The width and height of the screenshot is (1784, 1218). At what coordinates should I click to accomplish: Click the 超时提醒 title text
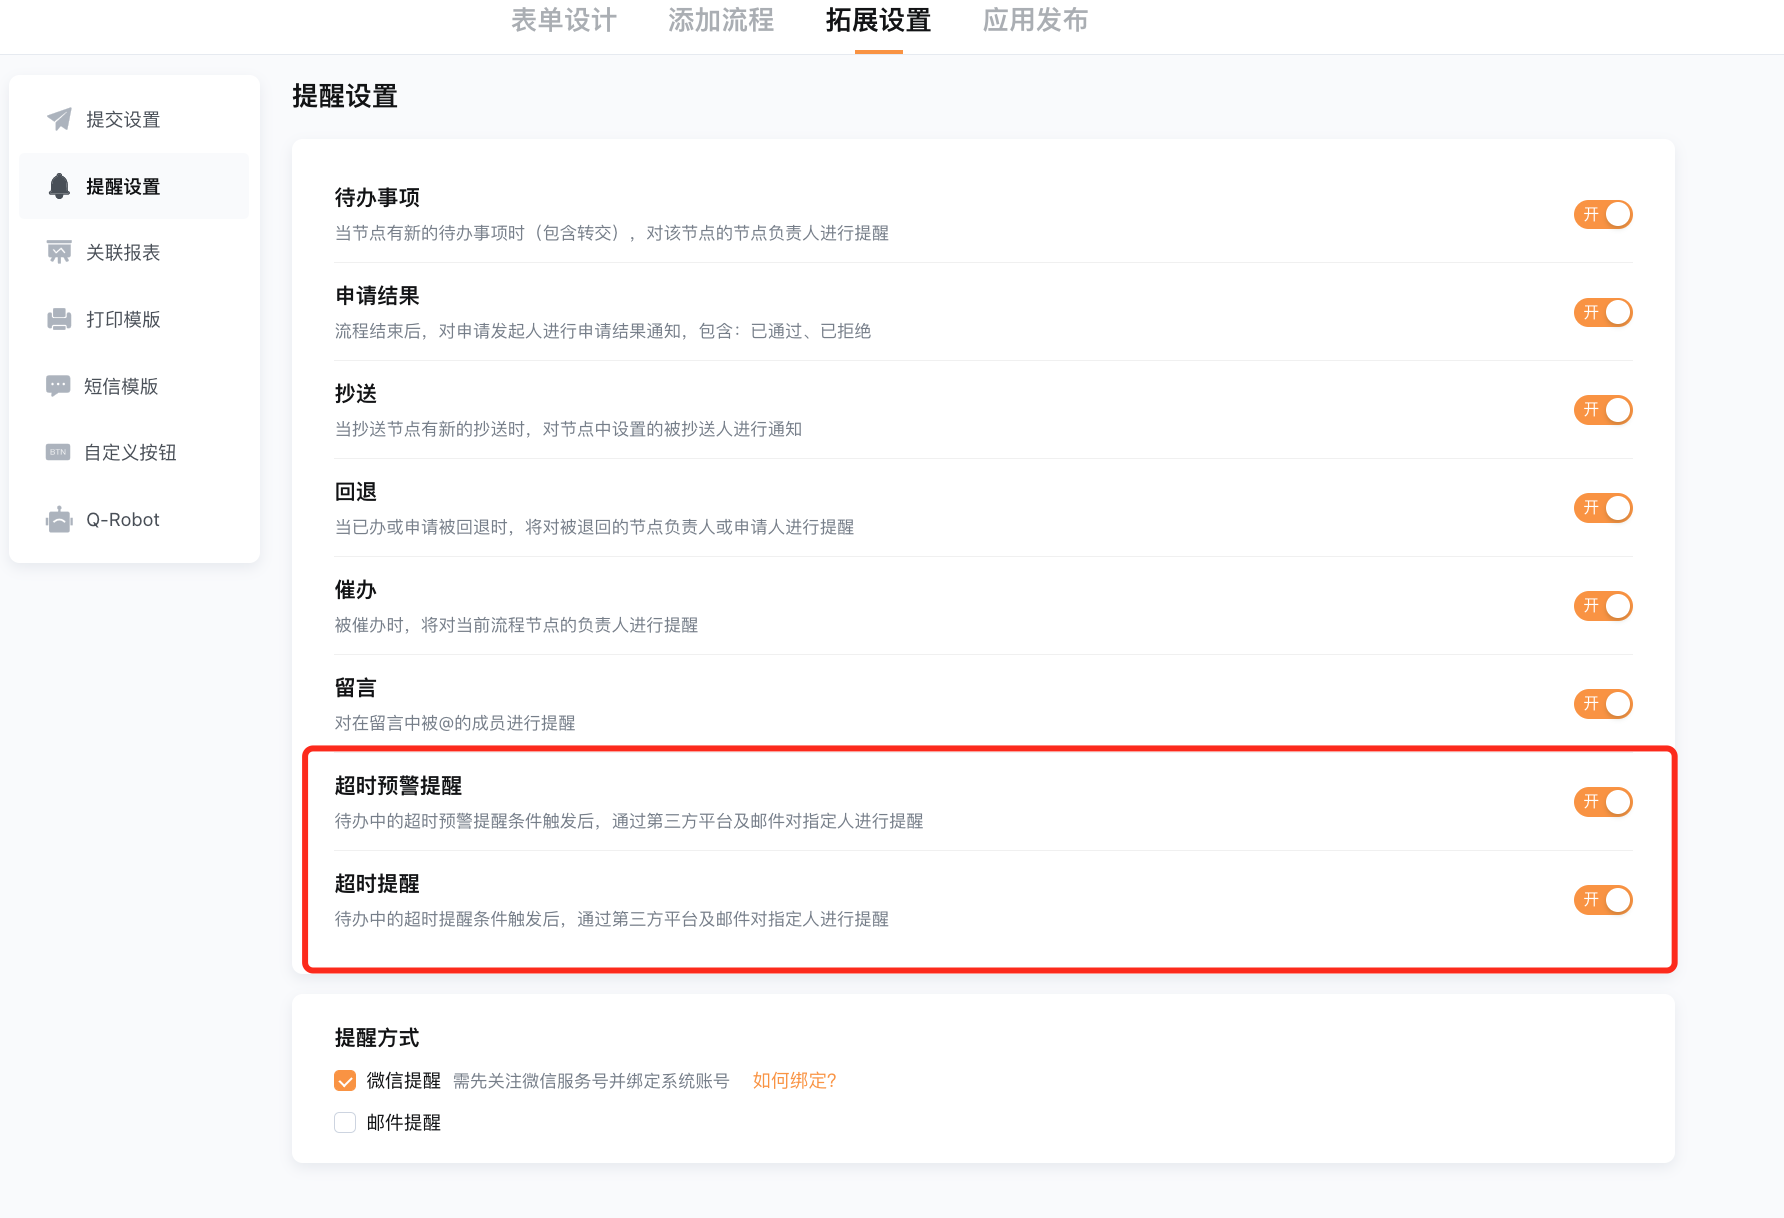pyautogui.click(x=377, y=884)
